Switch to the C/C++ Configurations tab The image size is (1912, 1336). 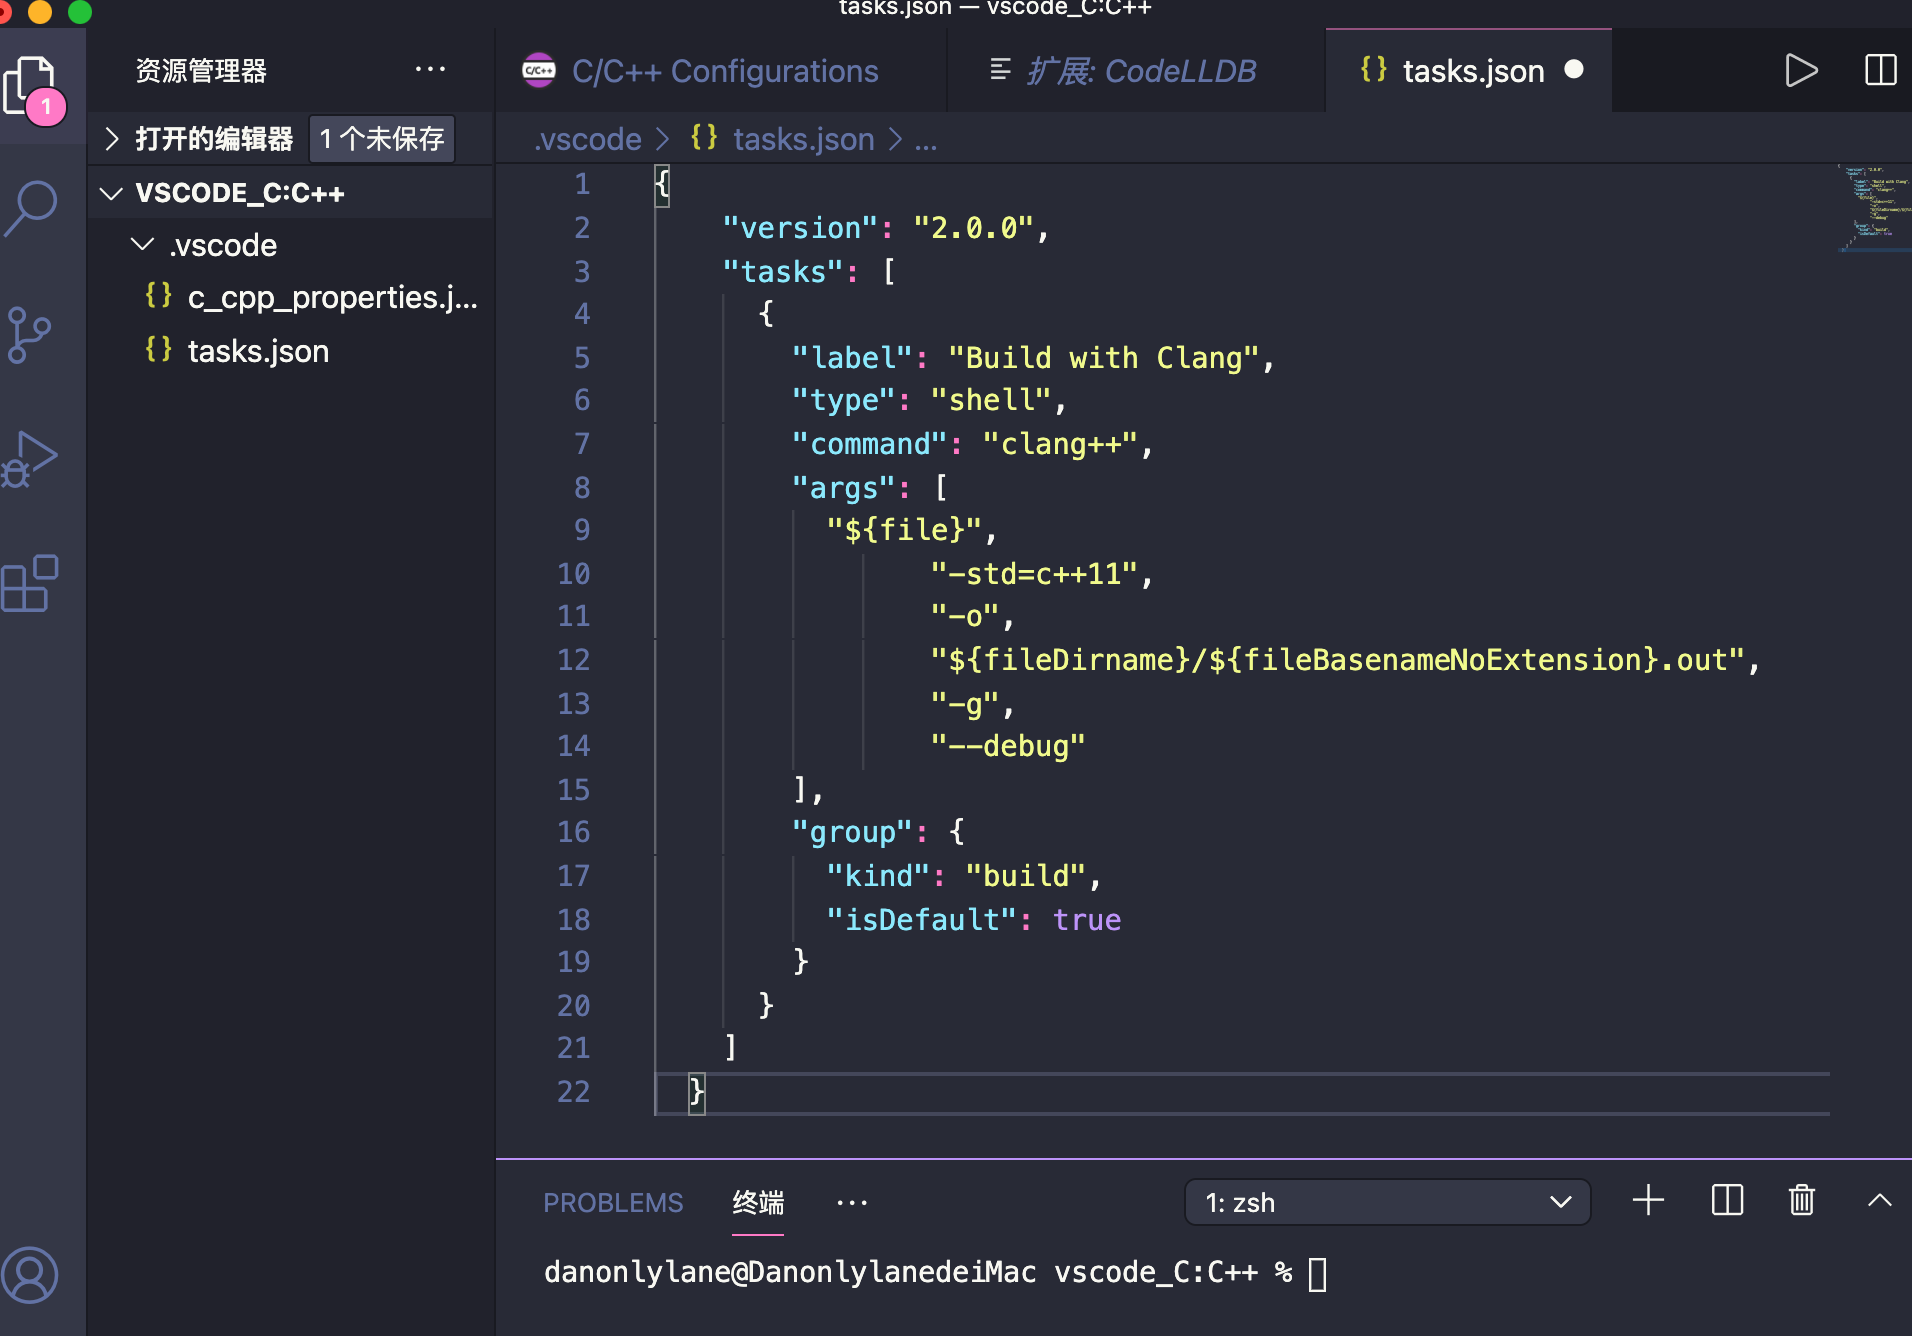pyautogui.click(x=724, y=70)
